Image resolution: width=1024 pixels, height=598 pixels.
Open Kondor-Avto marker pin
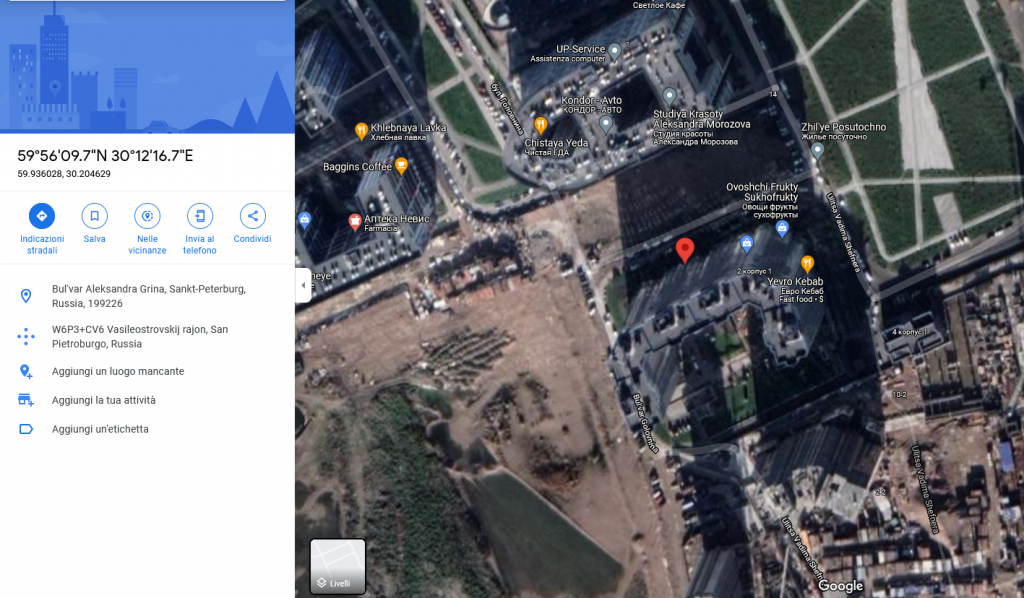point(606,124)
